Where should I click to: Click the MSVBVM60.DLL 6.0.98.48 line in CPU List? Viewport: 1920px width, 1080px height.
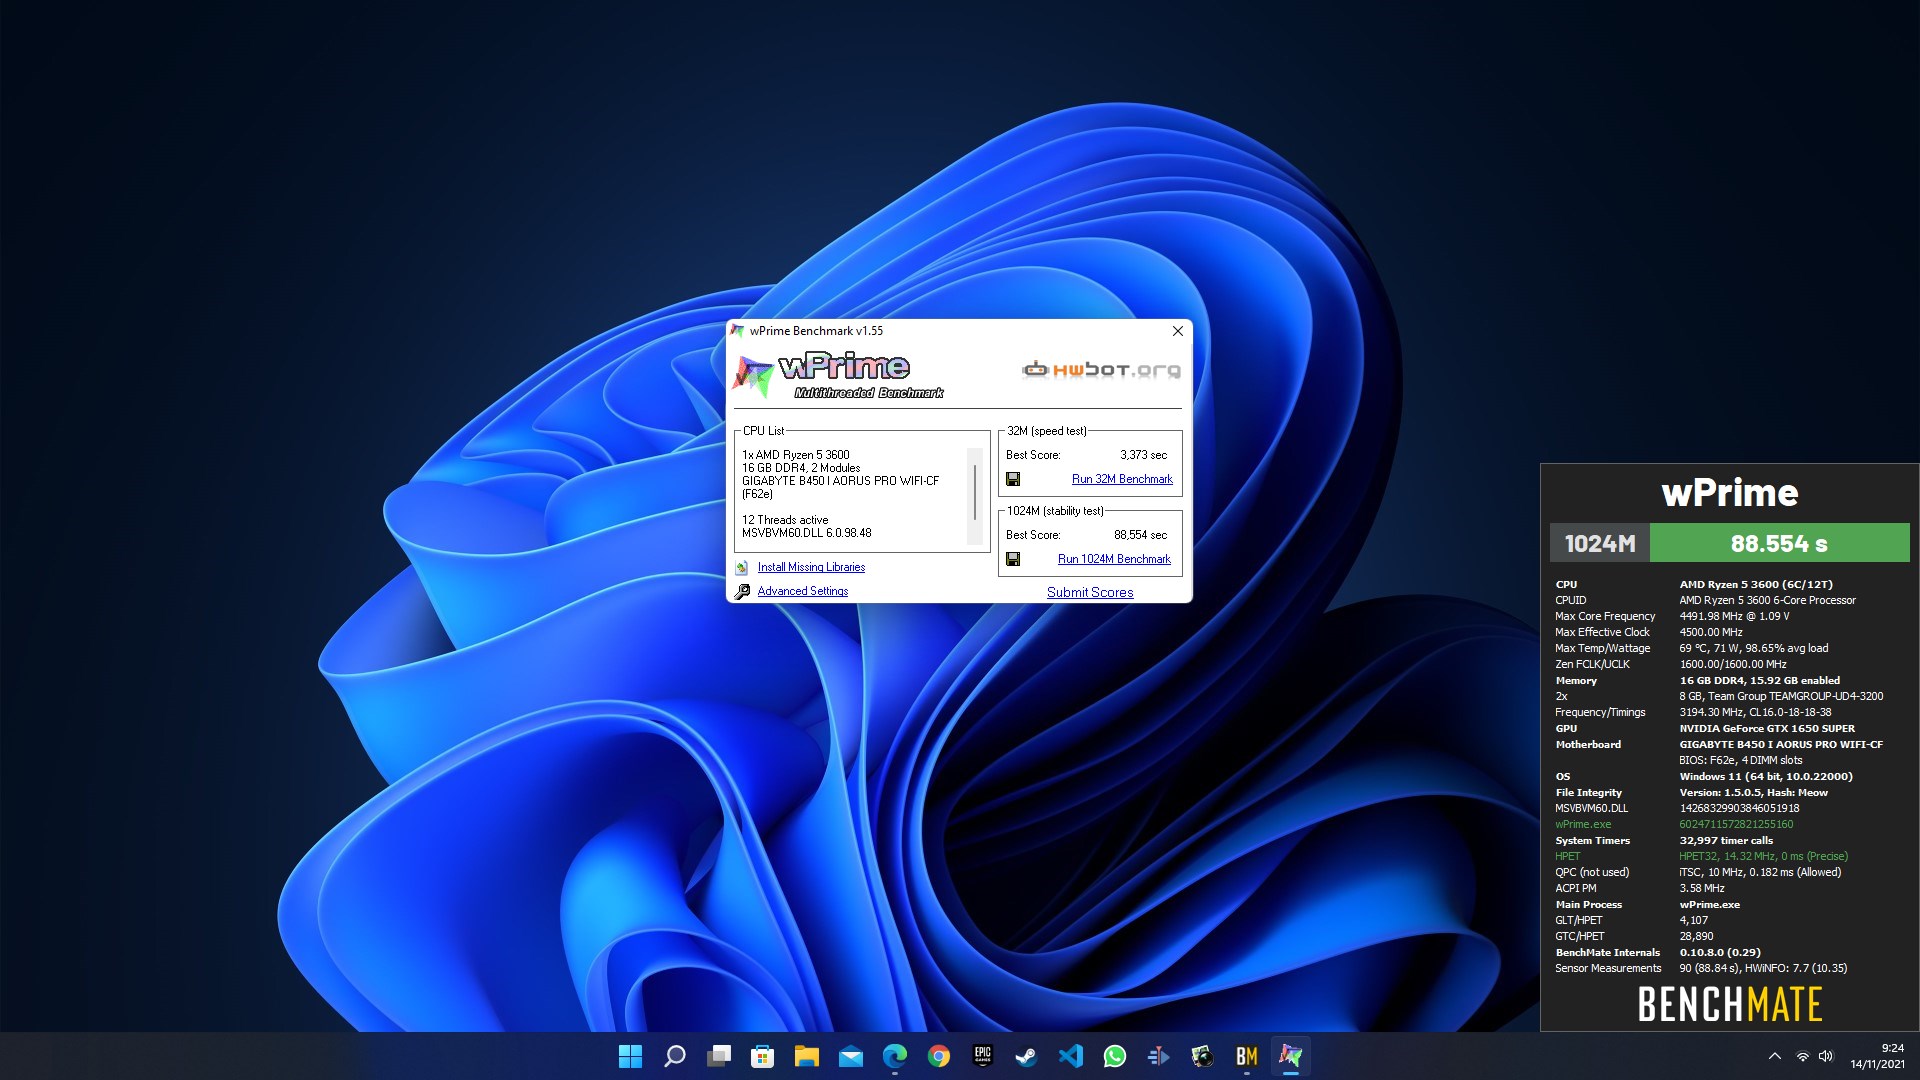coord(807,533)
